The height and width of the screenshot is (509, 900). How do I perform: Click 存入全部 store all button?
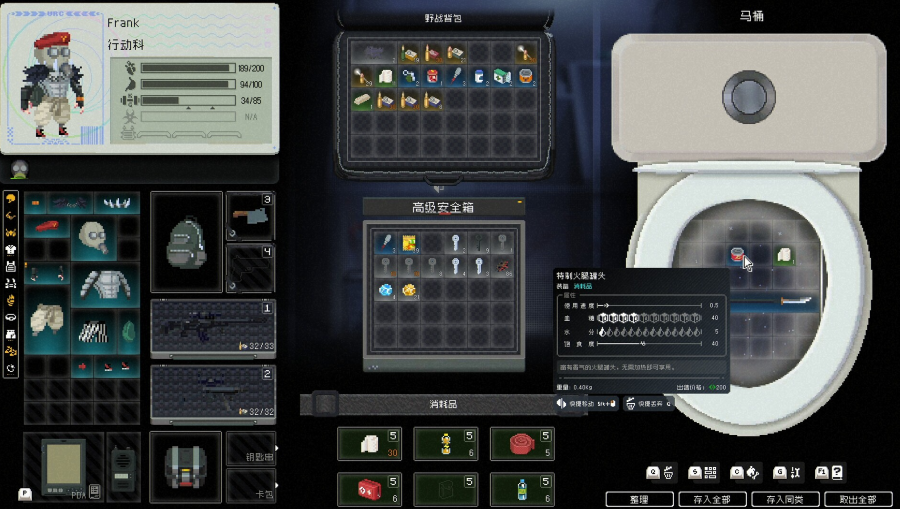point(712,499)
